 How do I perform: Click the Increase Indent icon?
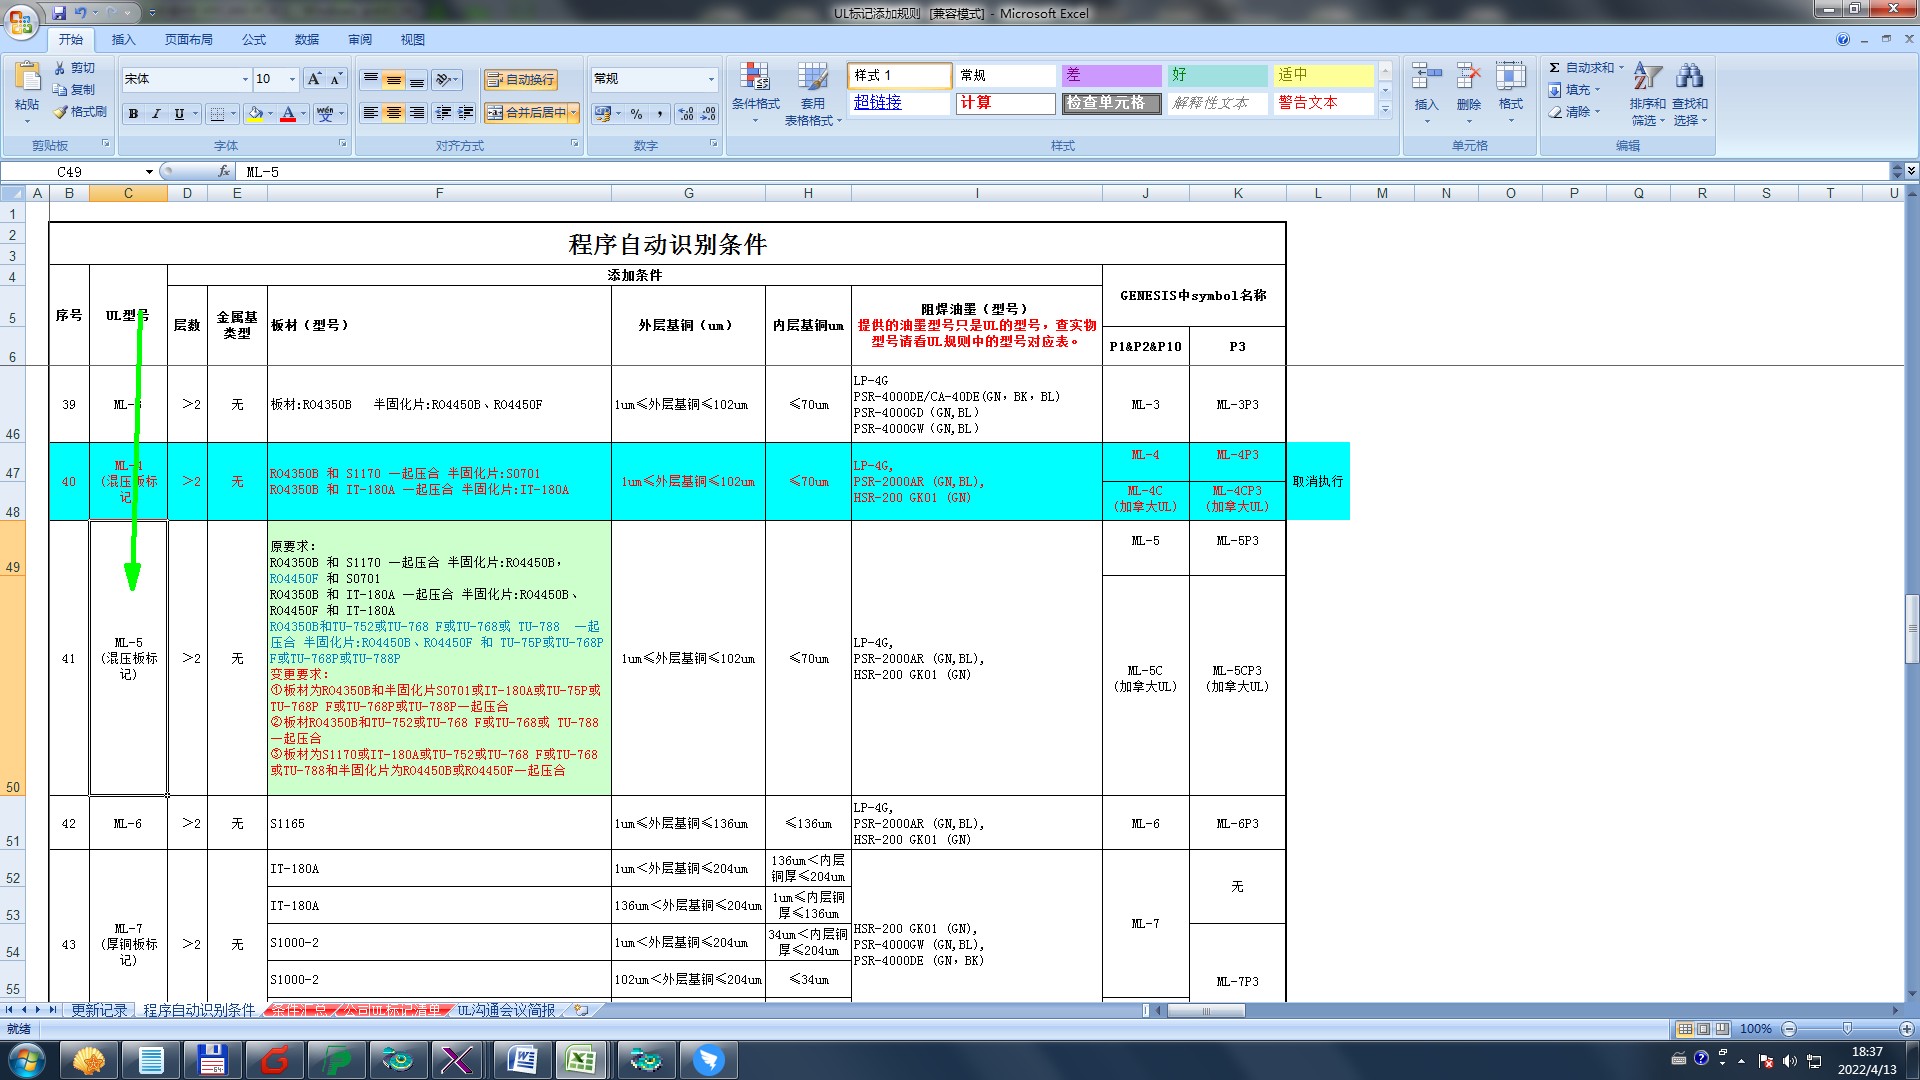(x=466, y=113)
